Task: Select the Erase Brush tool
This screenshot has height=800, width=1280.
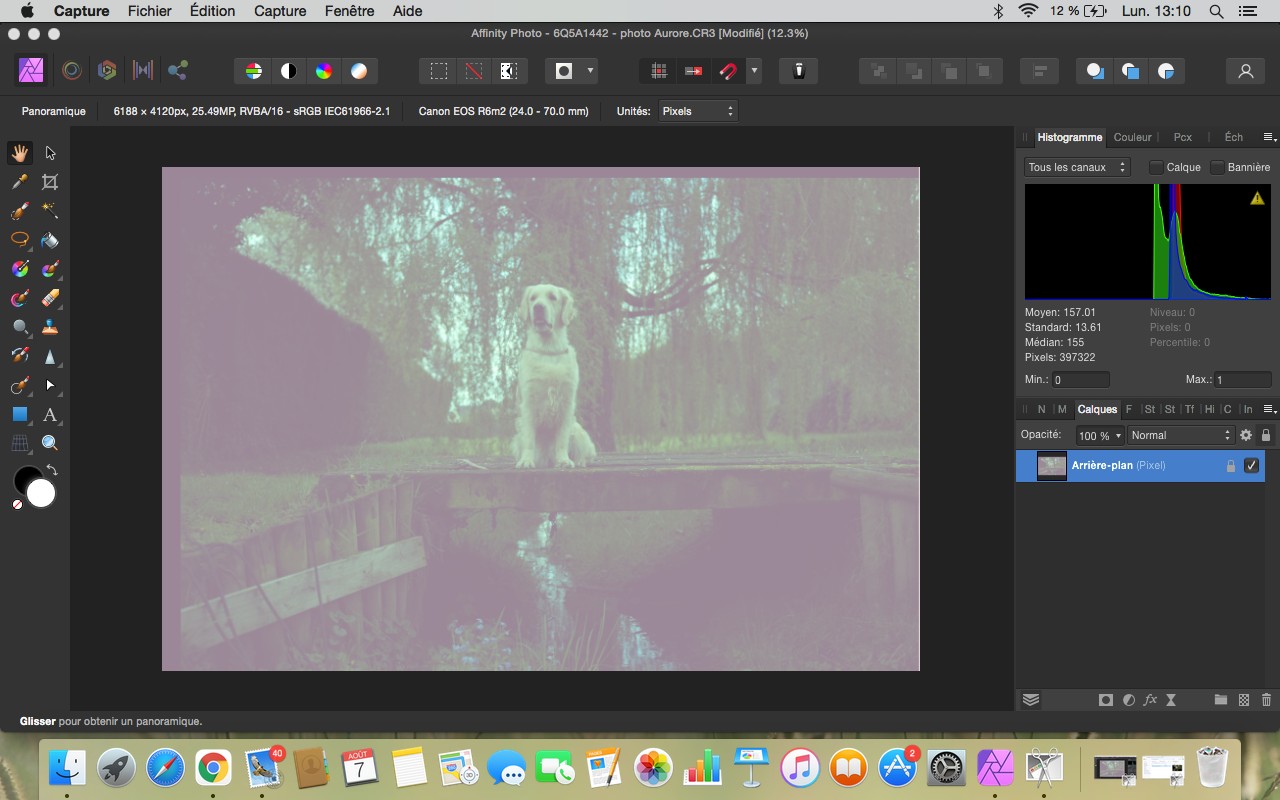Action: 50,298
